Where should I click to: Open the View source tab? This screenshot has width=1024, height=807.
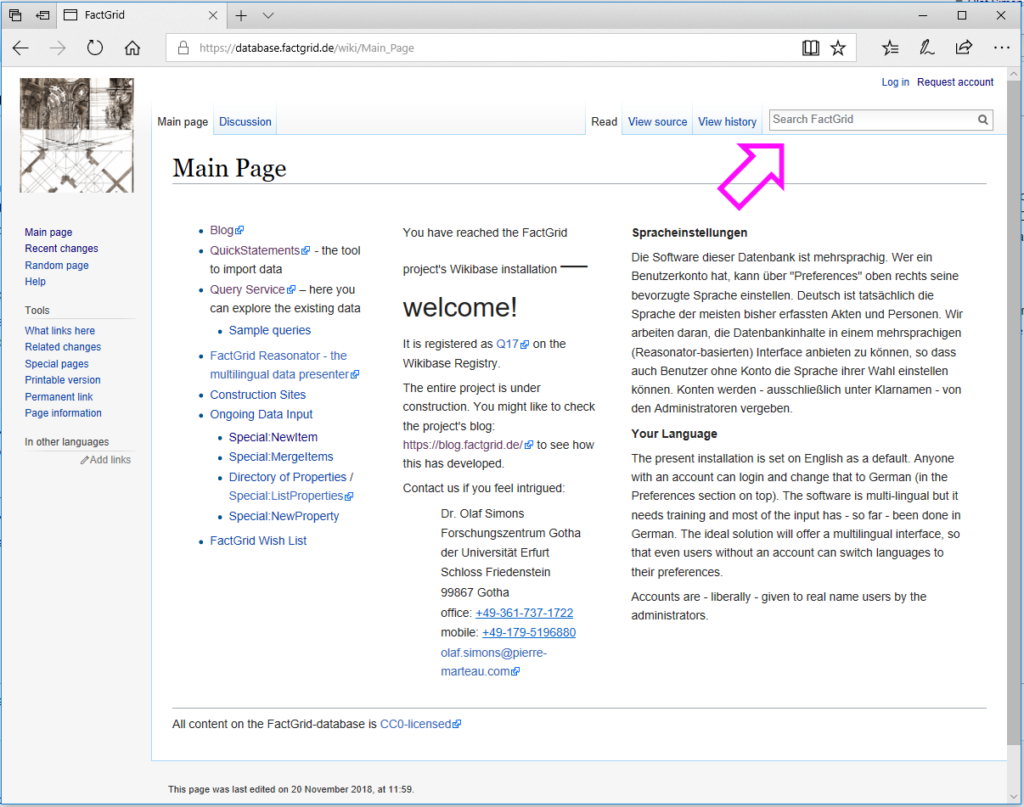[x=658, y=121]
